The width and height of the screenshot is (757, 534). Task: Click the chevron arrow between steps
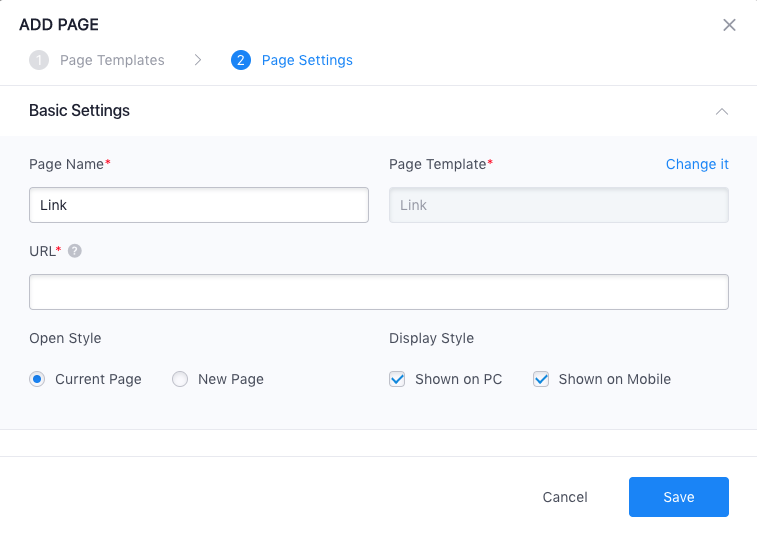pos(197,60)
